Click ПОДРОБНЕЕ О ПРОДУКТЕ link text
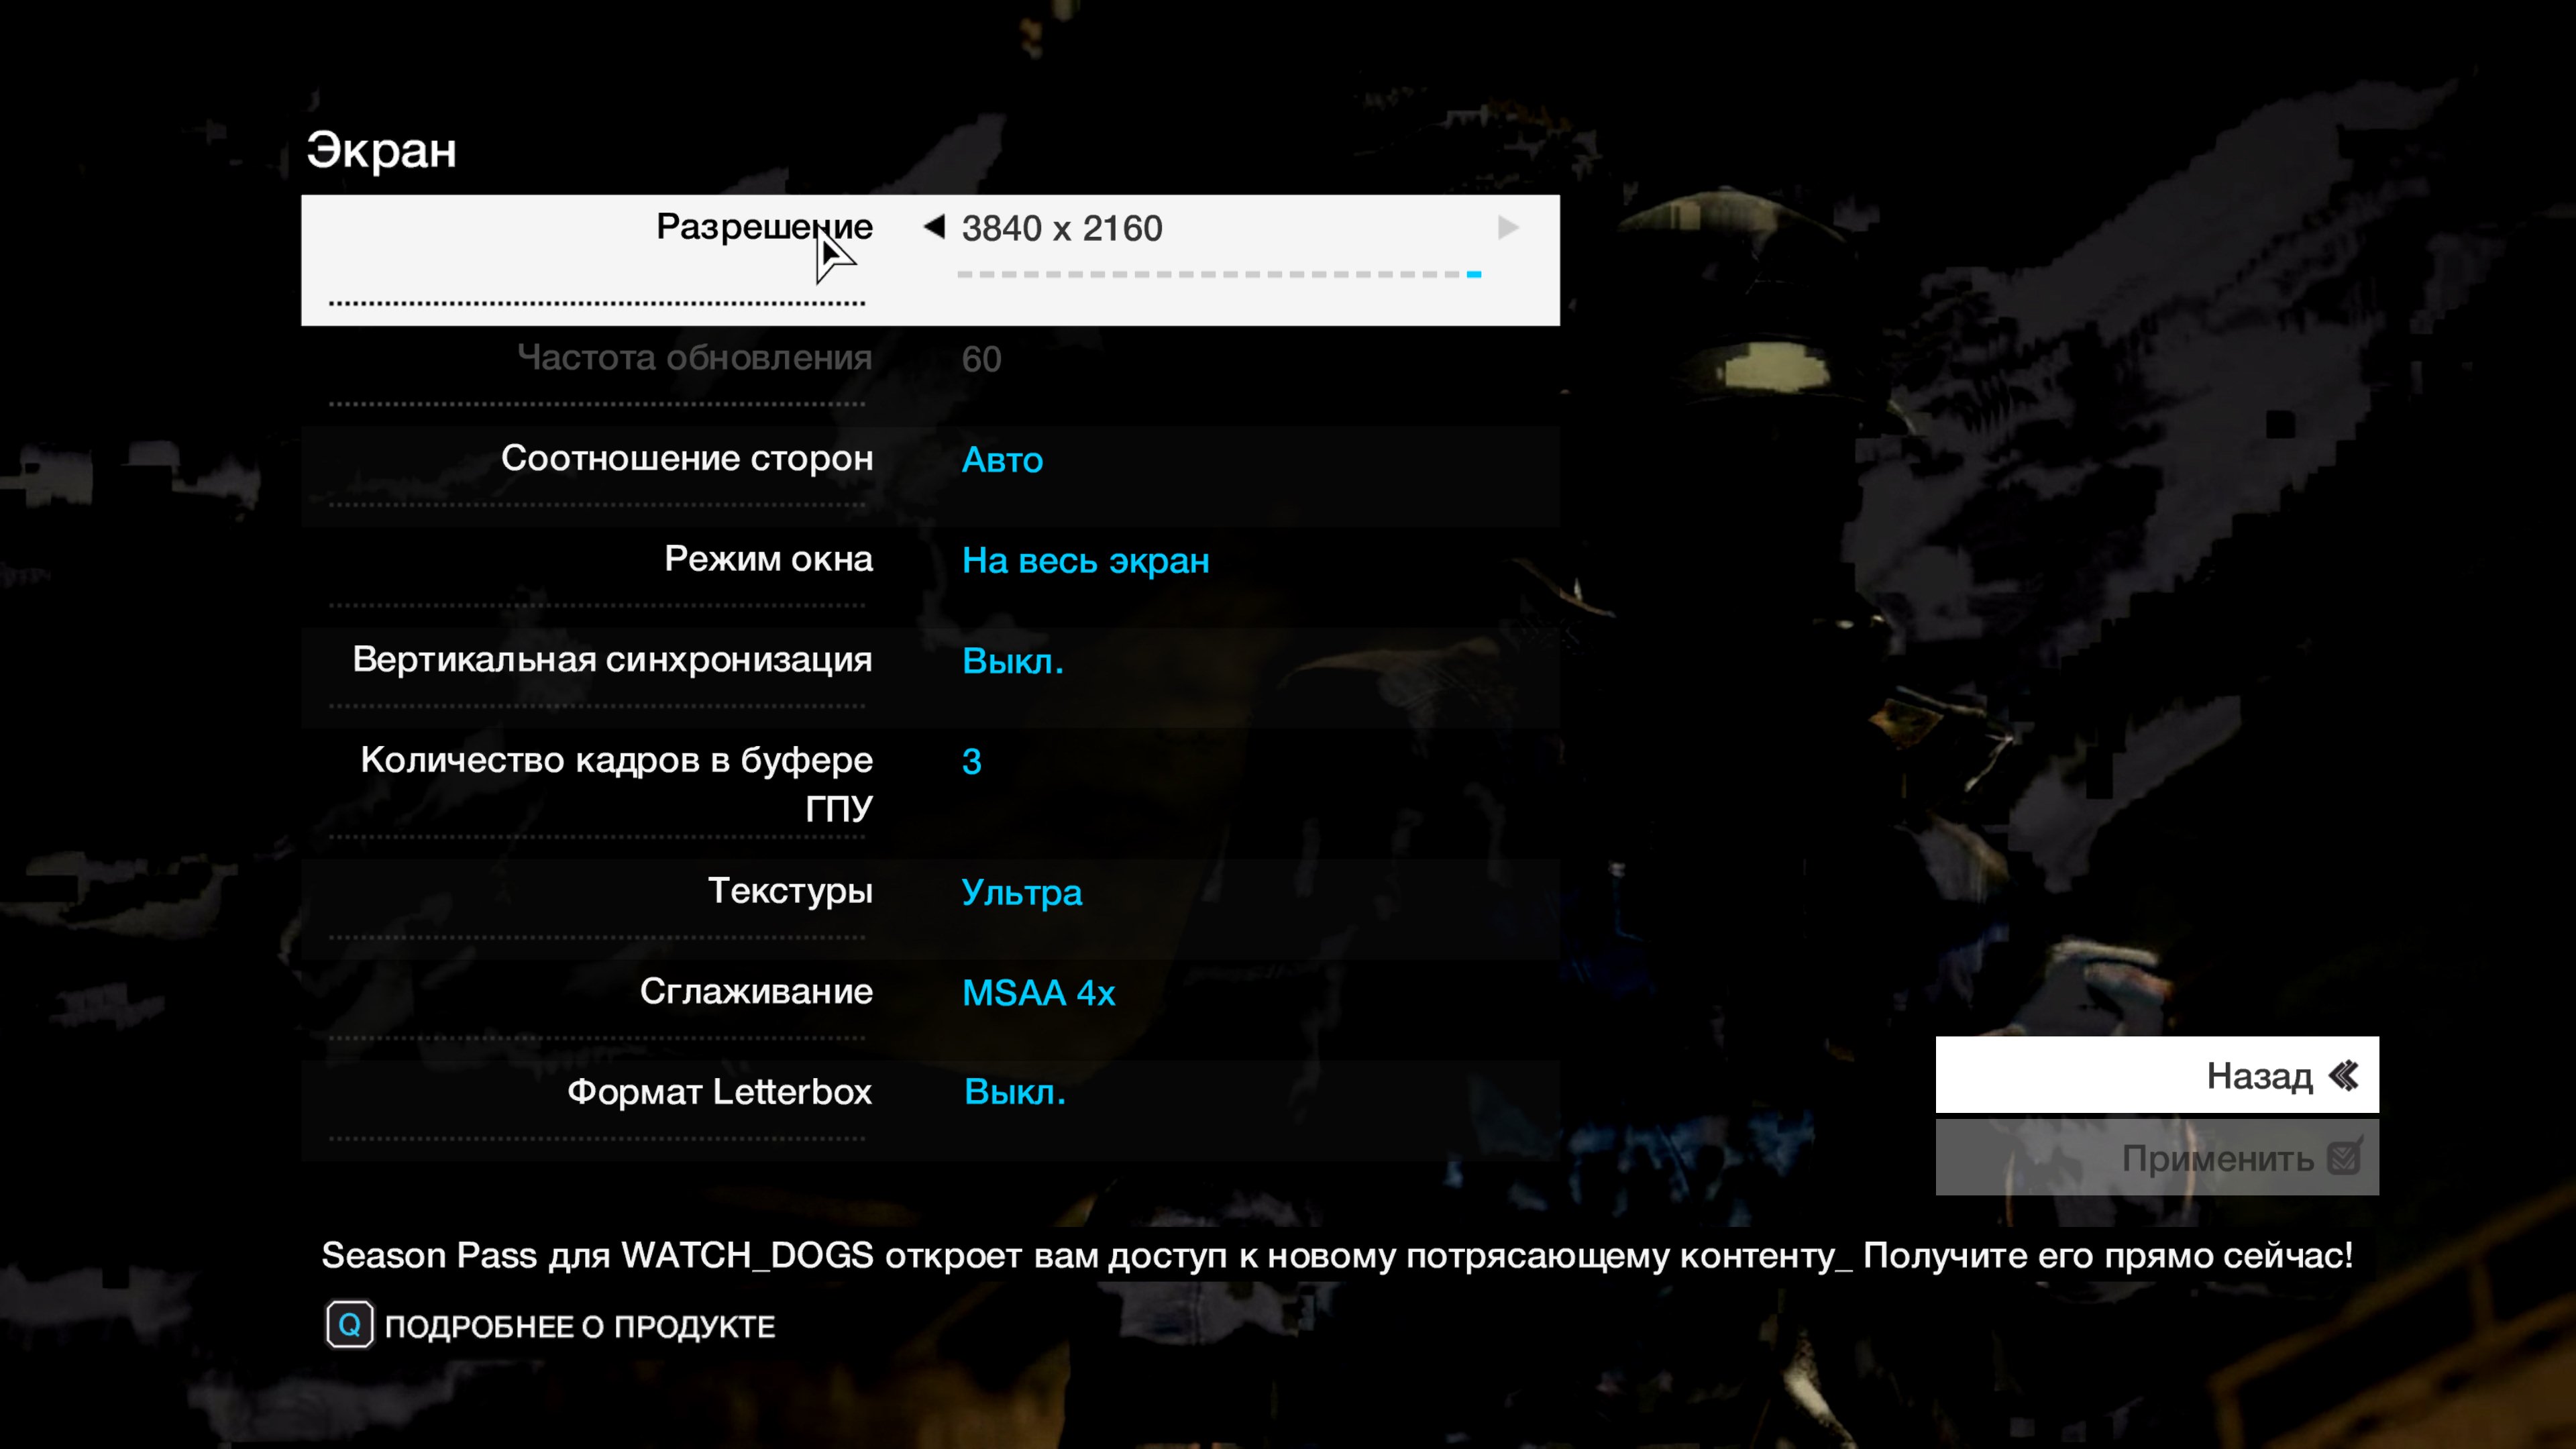This screenshot has width=2576, height=1449. click(579, 1326)
